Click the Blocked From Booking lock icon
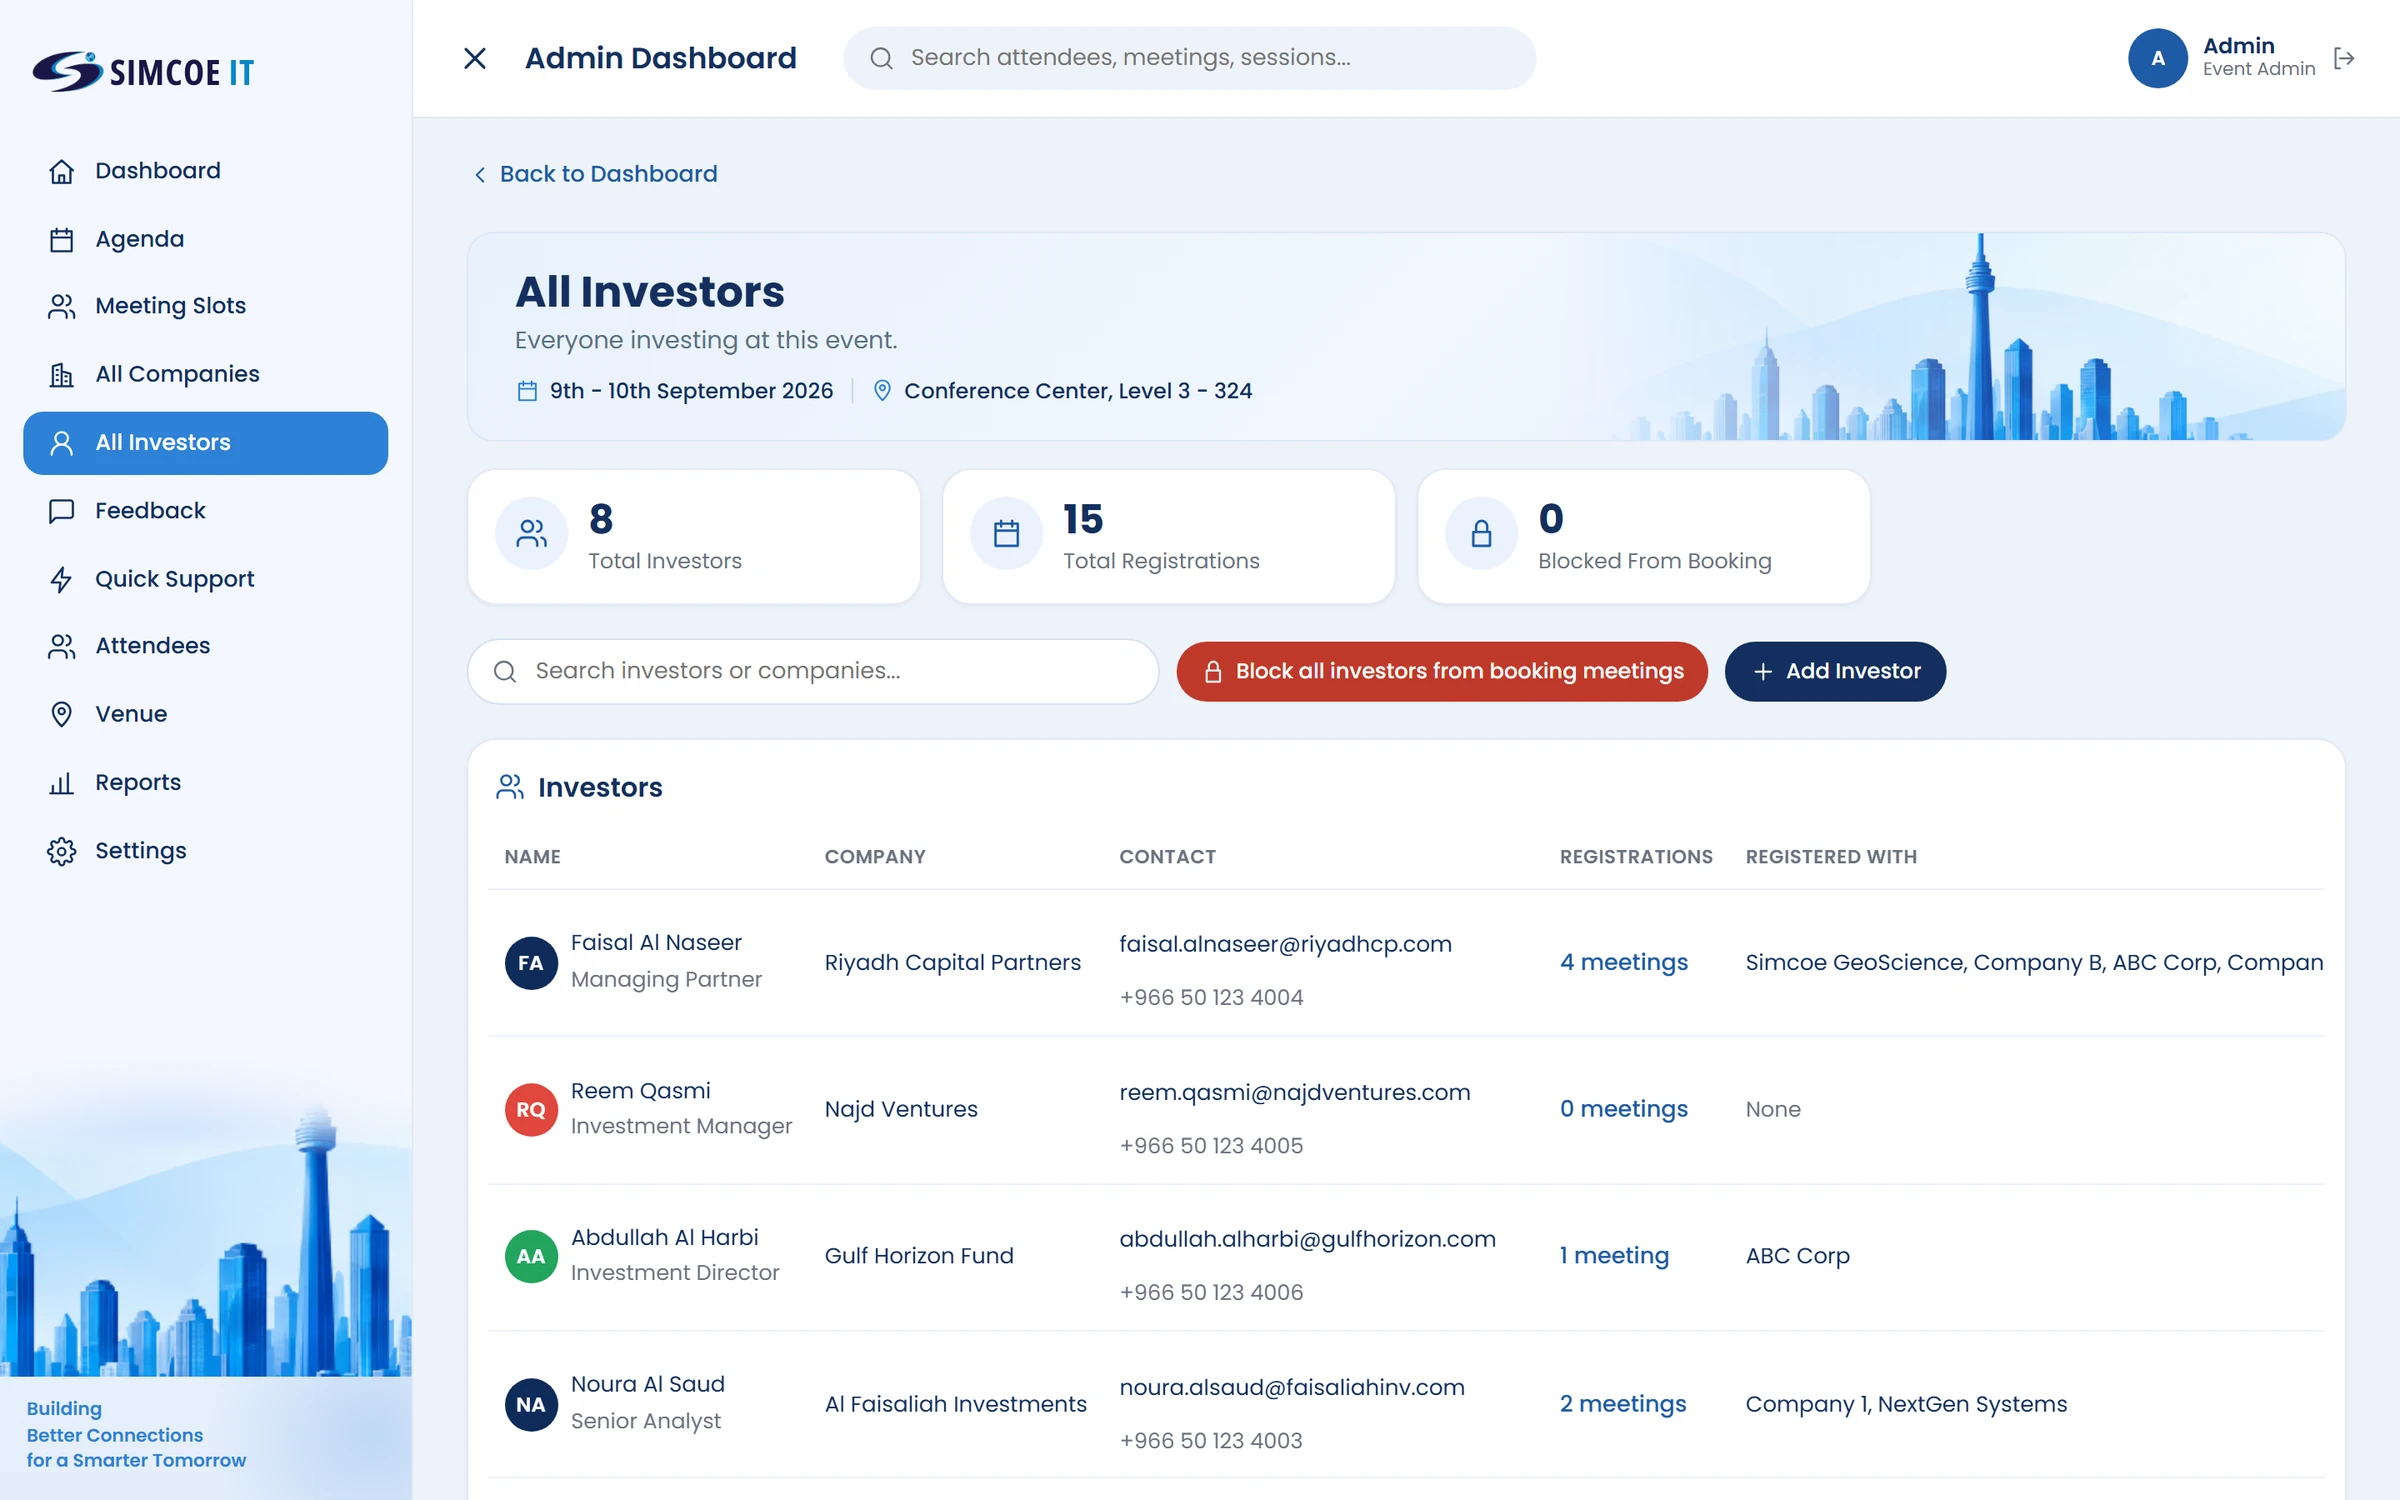The height and width of the screenshot is (1500, 2400). coord(1481,534)
